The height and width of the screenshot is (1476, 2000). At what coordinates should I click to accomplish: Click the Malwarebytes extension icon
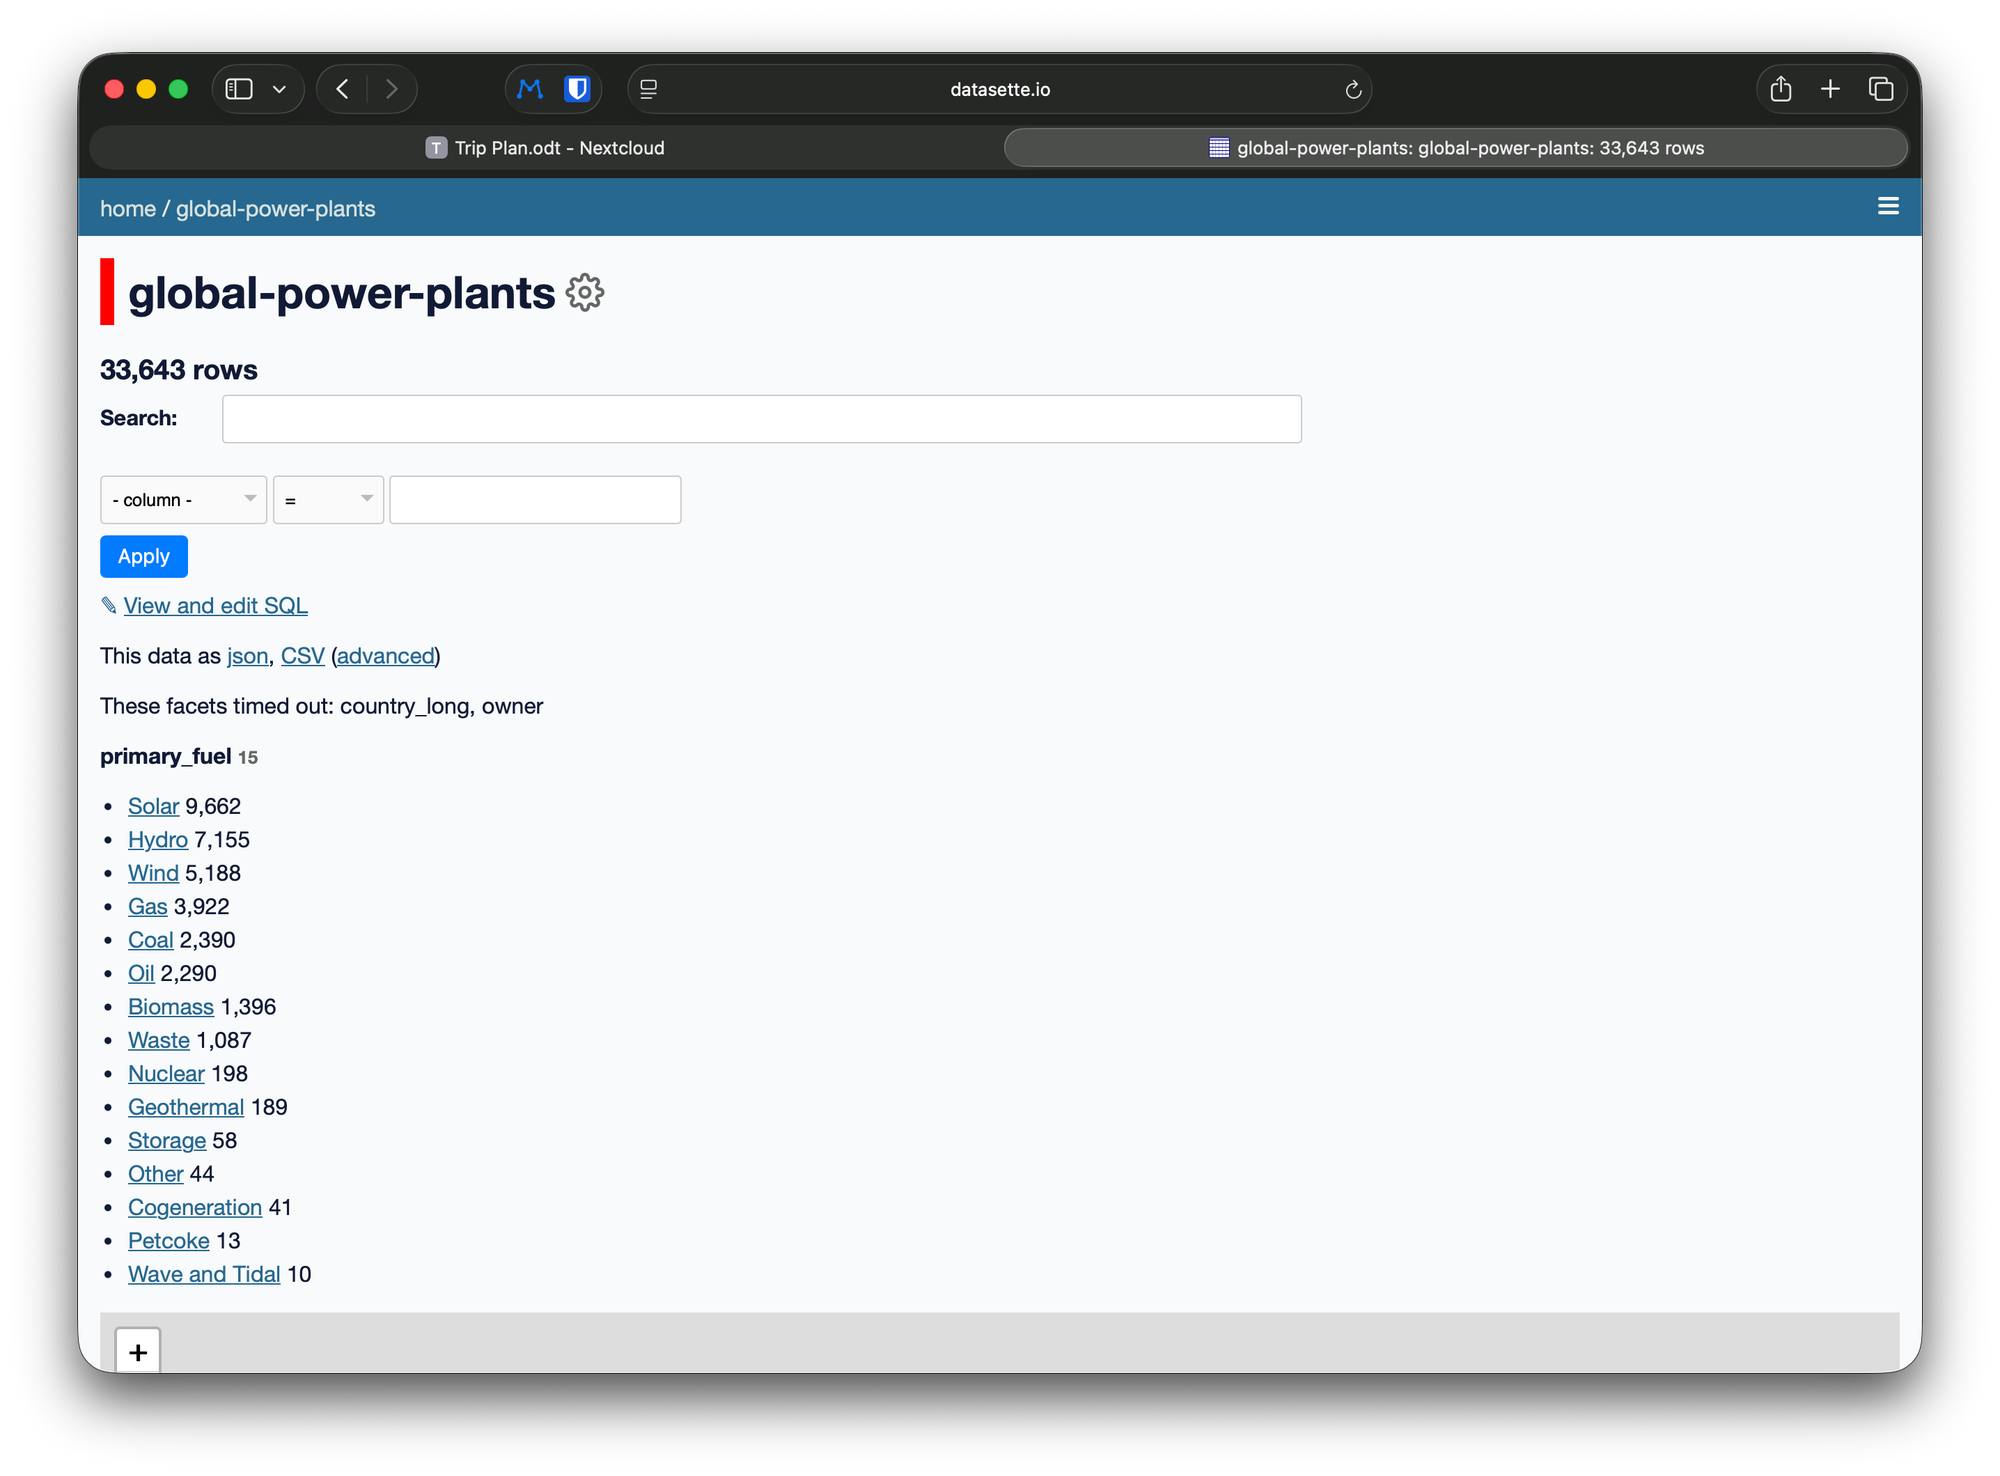(530, 89)
